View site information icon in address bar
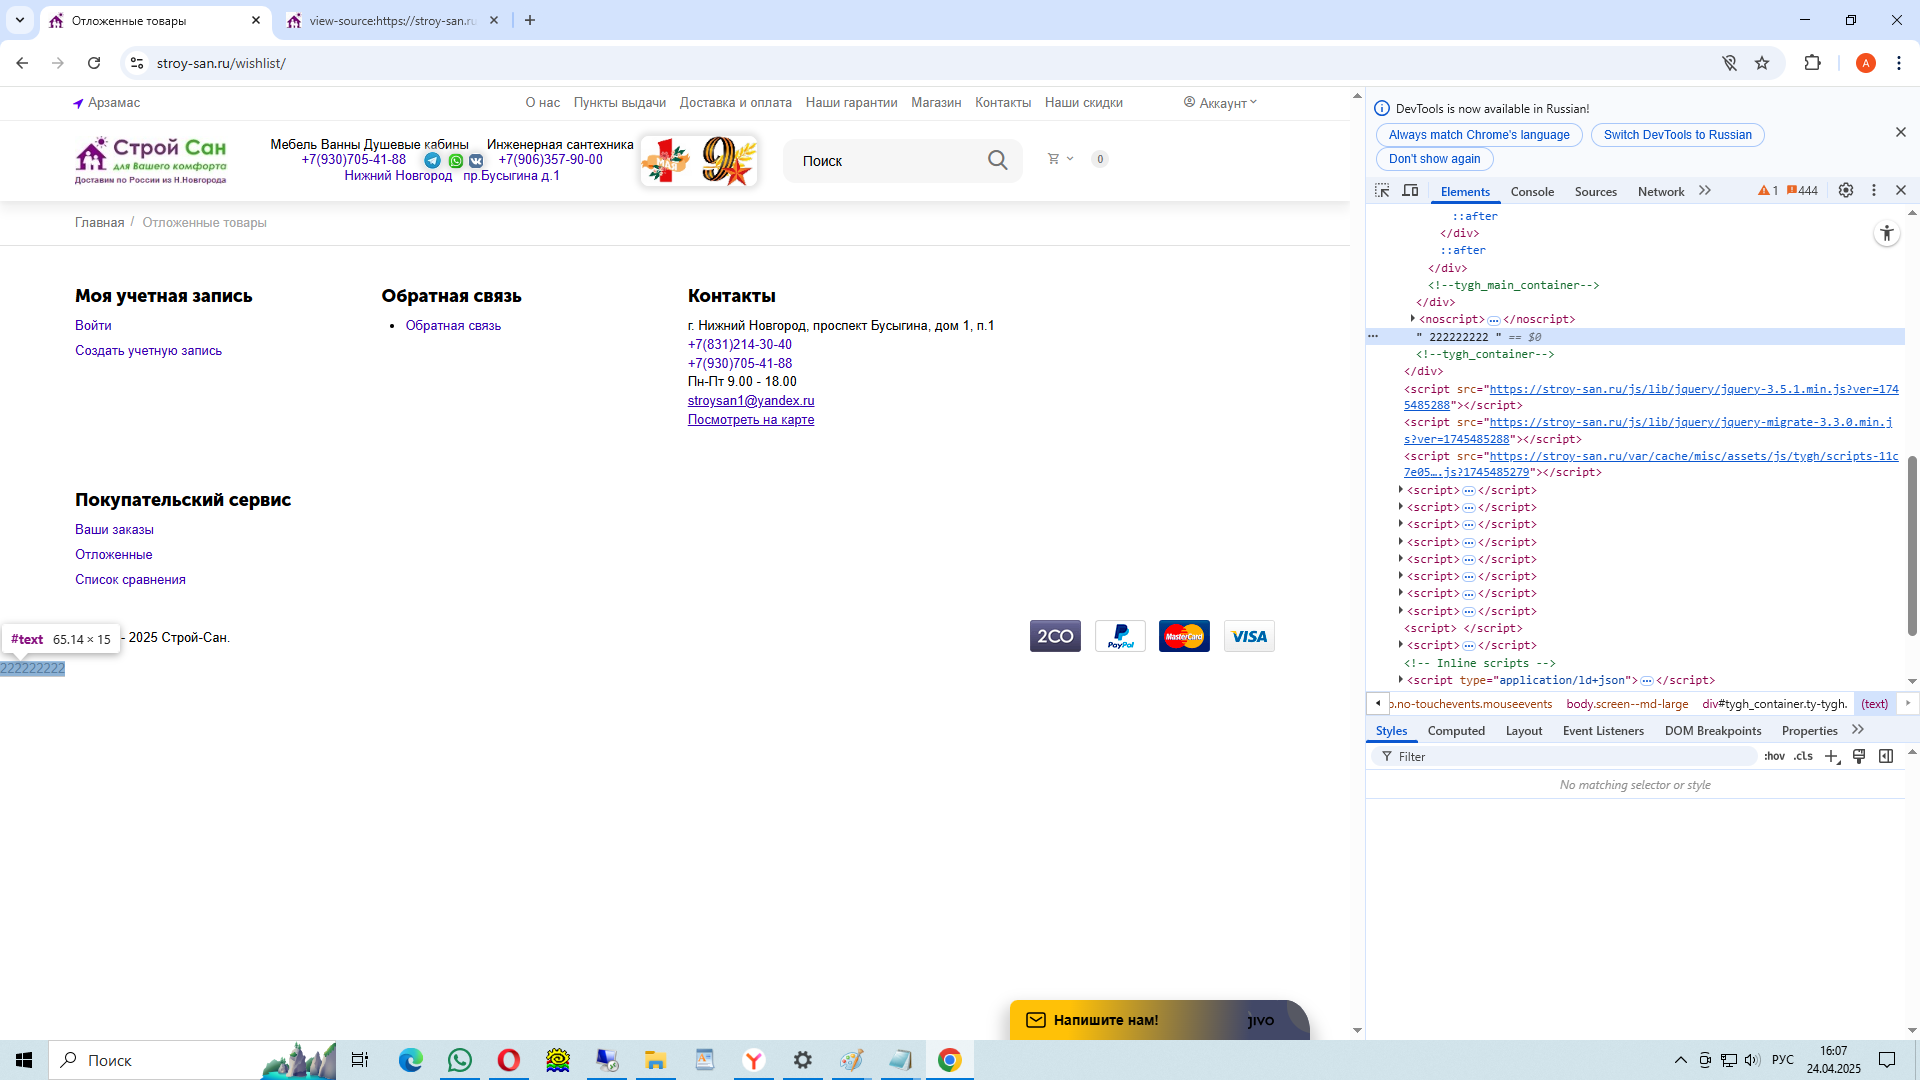This screenshot has height=1080, width=1920. [137, 63]
